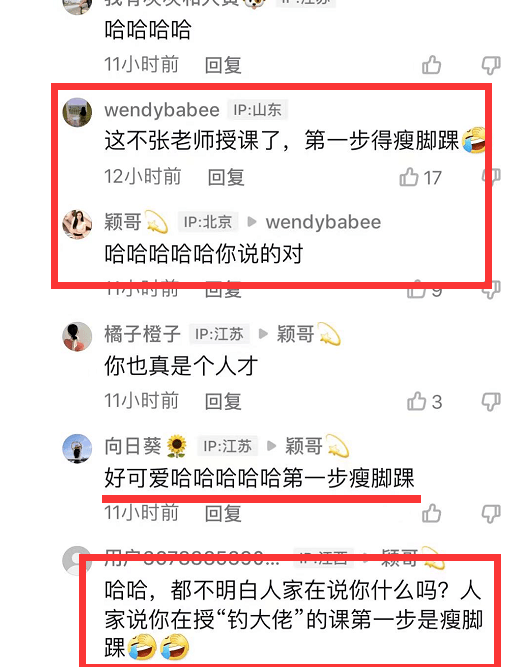Like the 哈哈哈哈 comment at top
This screenshot has width=522, height=667.
(431, 65)
